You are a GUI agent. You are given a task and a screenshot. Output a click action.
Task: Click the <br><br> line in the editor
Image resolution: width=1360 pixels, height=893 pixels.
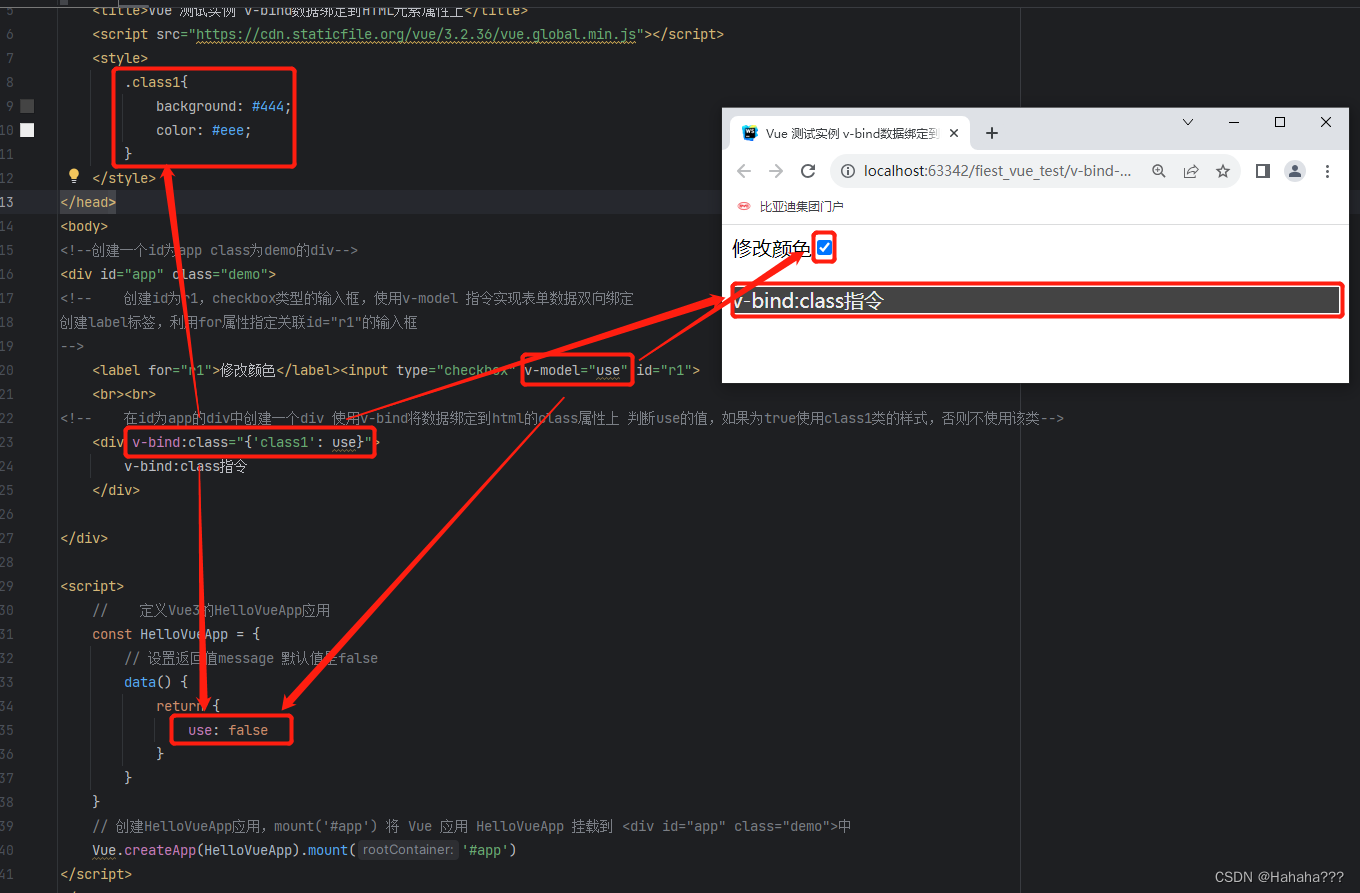[x=124, y=394]
